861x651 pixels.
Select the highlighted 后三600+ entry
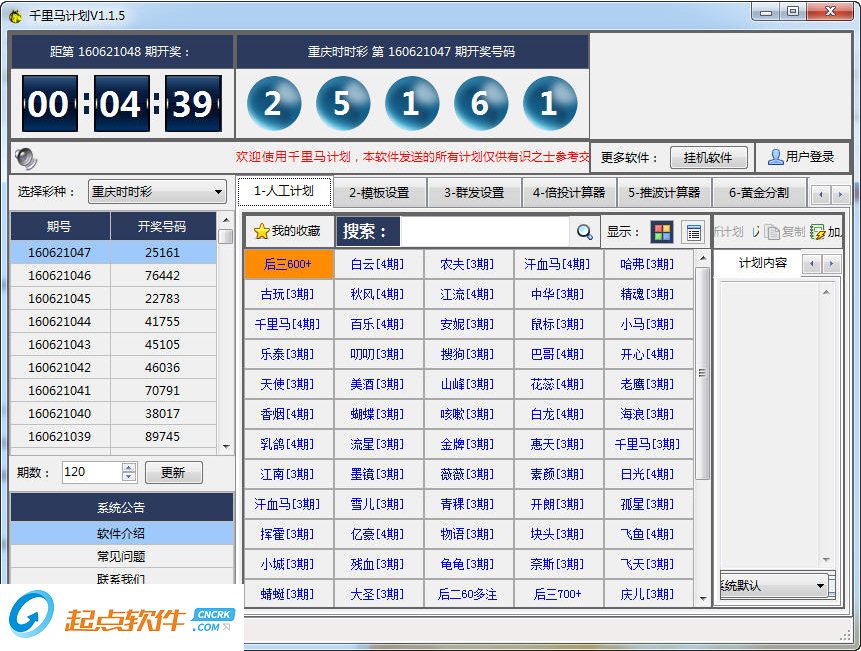tap(286, 264)
